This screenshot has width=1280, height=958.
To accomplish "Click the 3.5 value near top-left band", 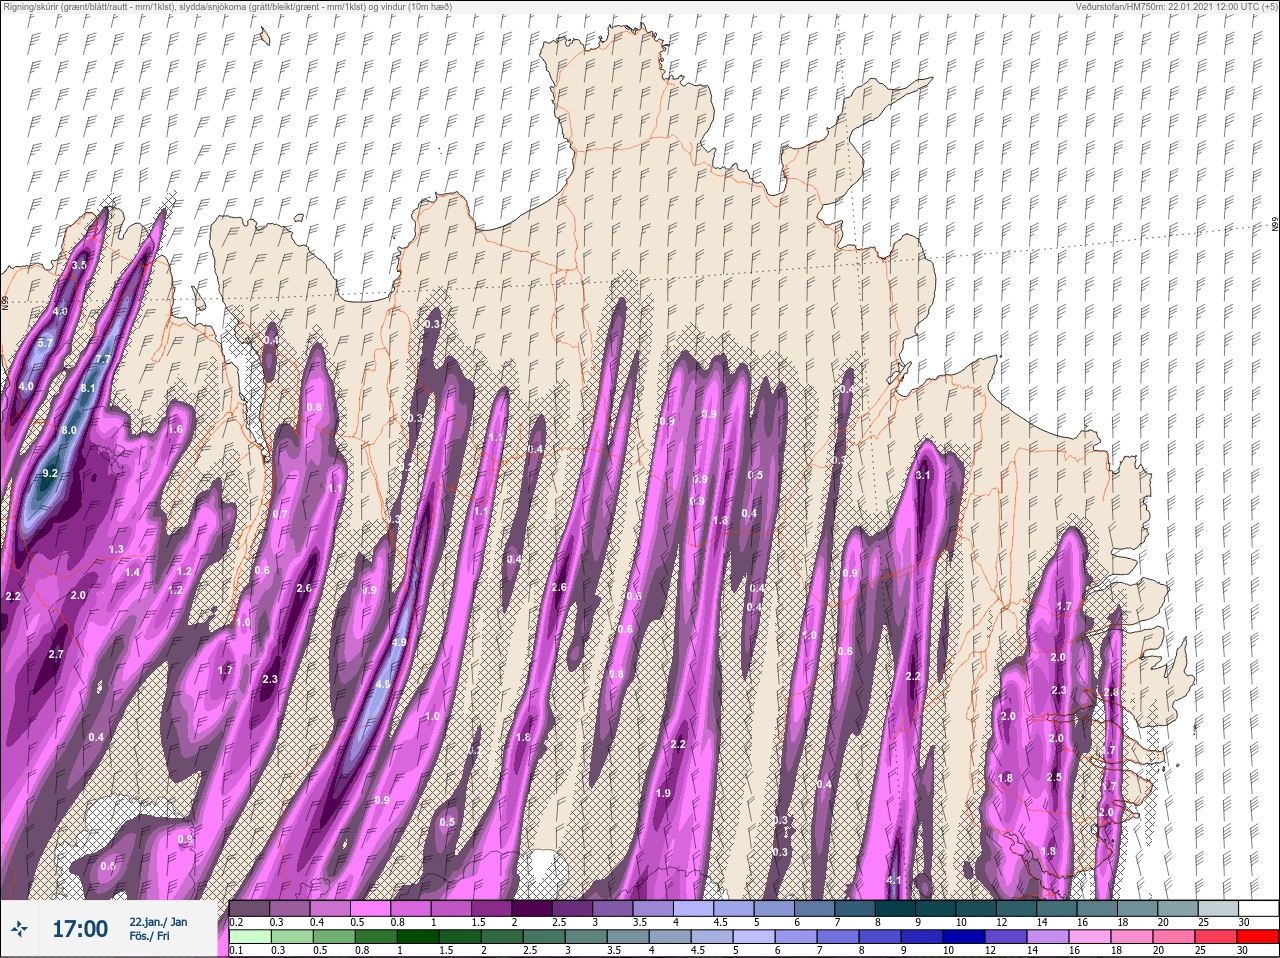I will click(80, 265).
